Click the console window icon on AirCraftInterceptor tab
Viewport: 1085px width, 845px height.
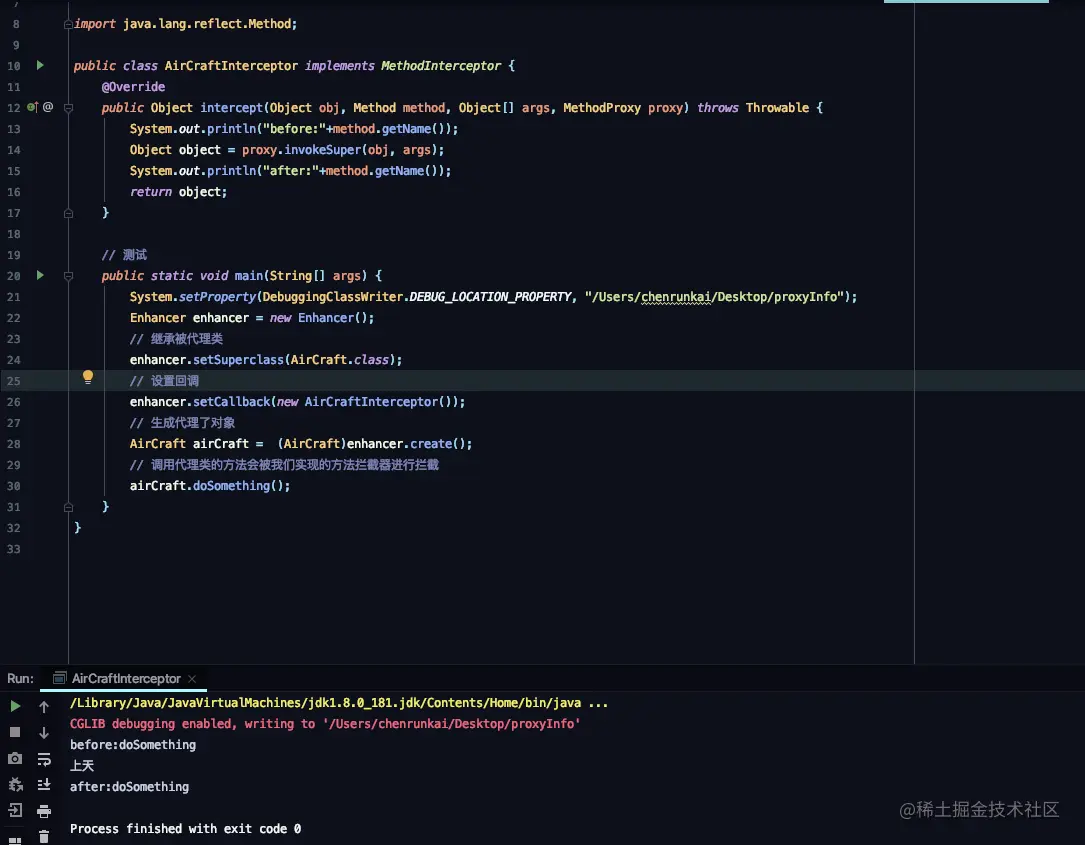coord(60,678)
